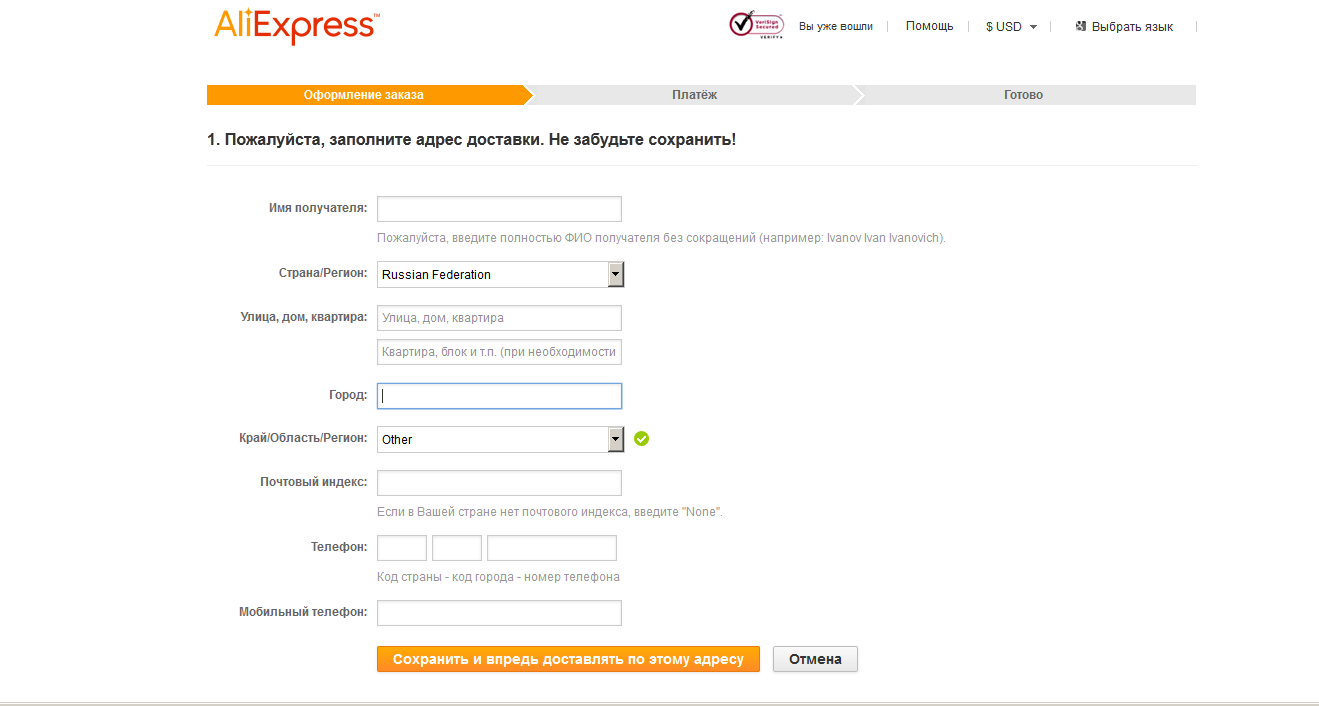Open the Страна/Регион country dropdown

coord(500,274)
